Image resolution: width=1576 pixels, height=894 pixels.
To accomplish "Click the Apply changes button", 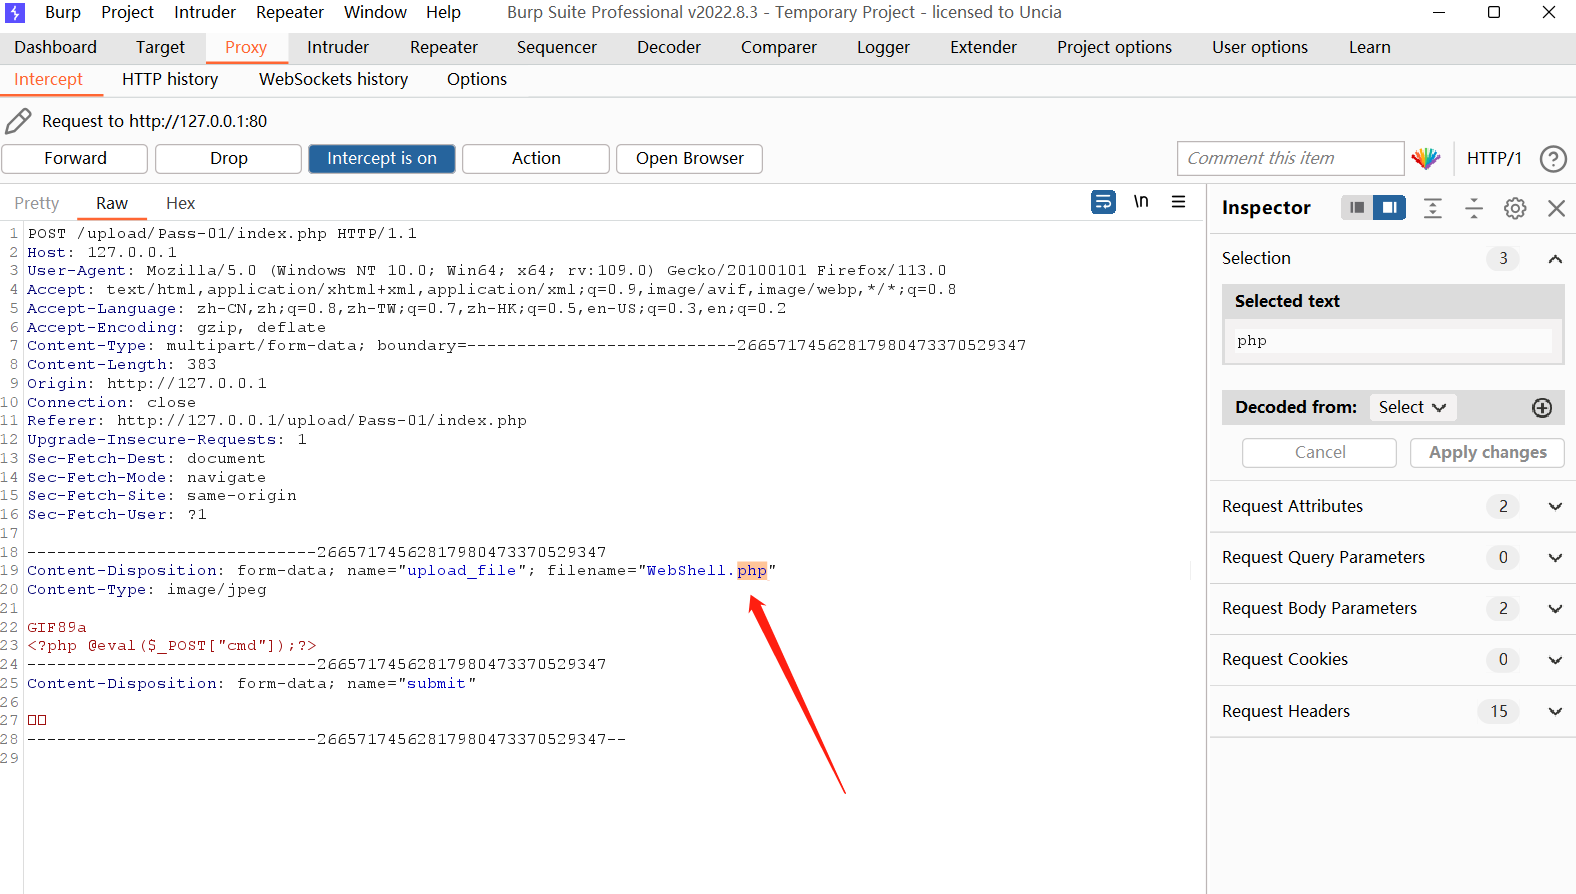I will pyautogui.click(x=1487, y=452).
